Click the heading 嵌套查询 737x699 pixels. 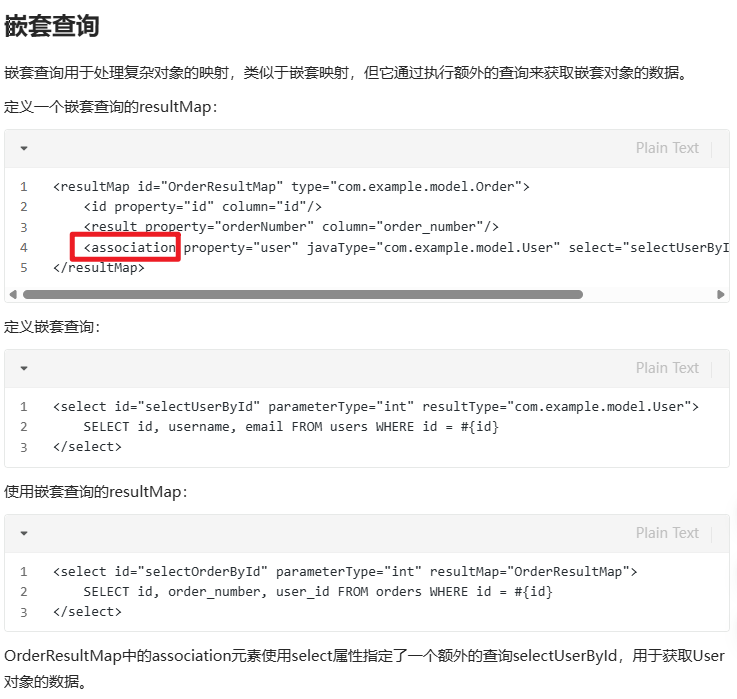click(52, 26)
